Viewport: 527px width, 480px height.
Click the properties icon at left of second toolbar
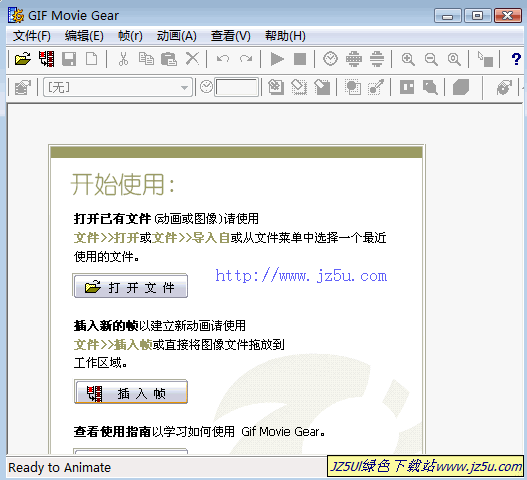(x=23, y=88)
